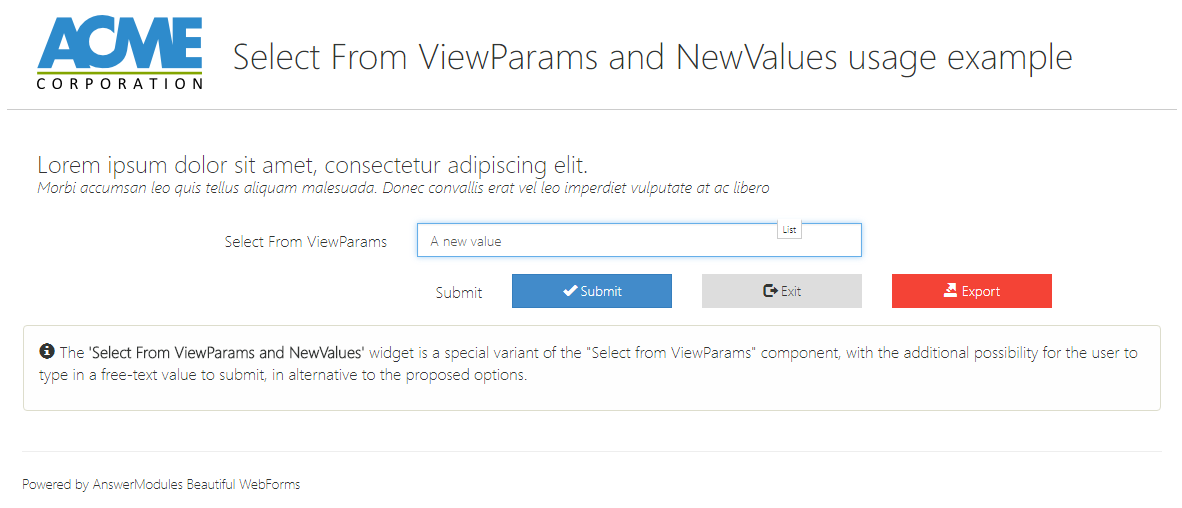Click the italic 'Morbi accumsan' subtitle
This screenshot has width=1182, height=508.
pyautogui.click(x=402, y=188)
